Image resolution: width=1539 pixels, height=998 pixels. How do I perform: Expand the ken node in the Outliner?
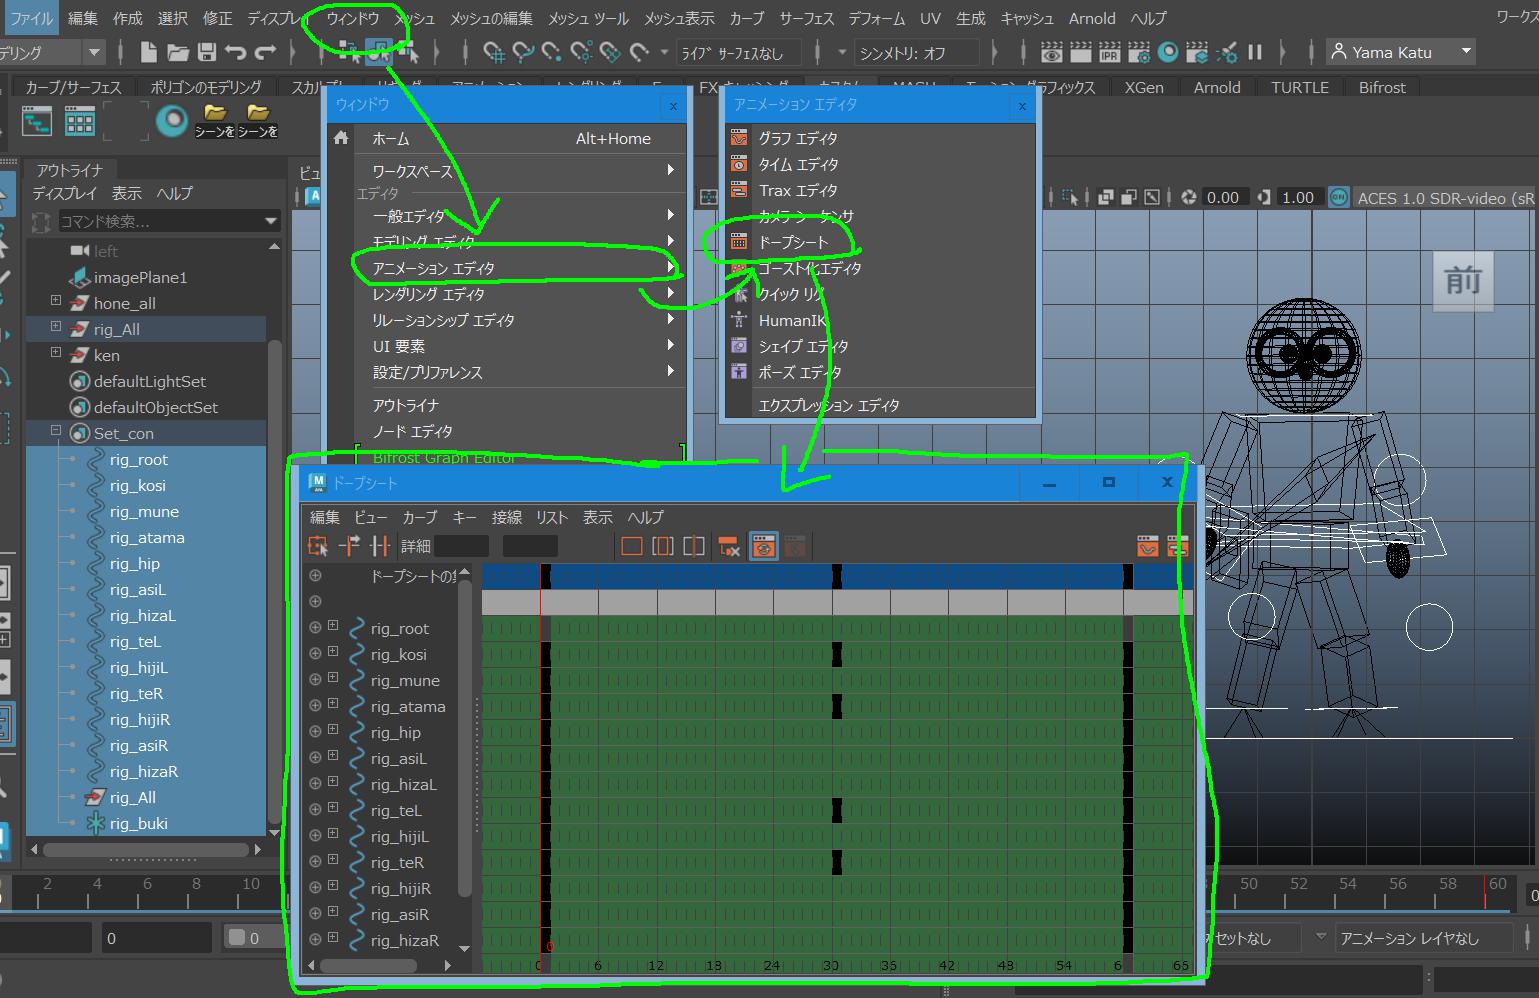56,353
